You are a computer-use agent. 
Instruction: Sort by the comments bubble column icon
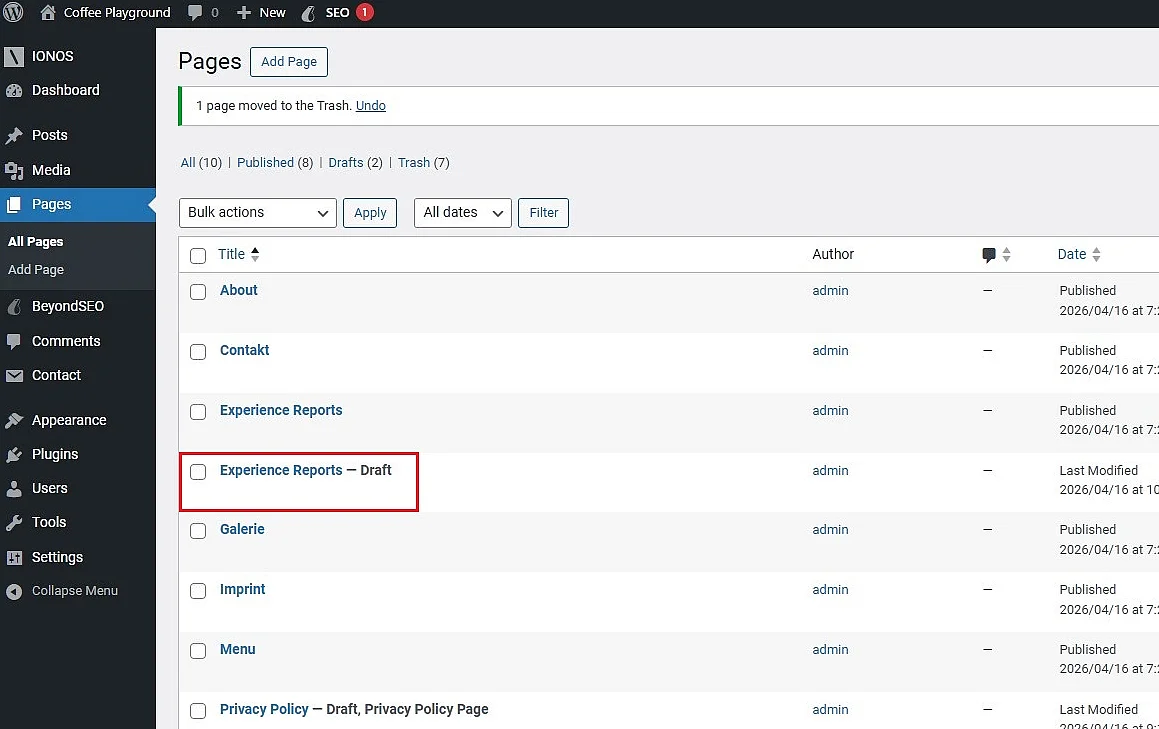tap(989, 255)
